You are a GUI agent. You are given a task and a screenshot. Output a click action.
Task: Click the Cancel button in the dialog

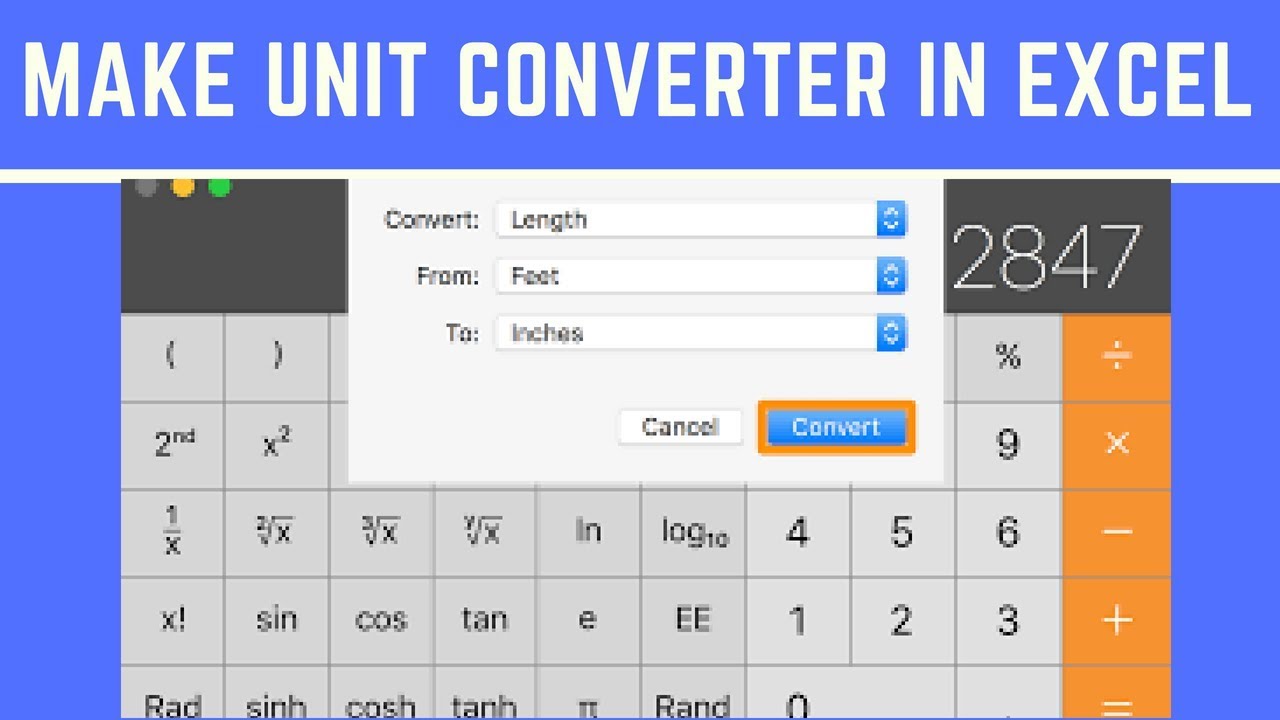tap(680, 427)
